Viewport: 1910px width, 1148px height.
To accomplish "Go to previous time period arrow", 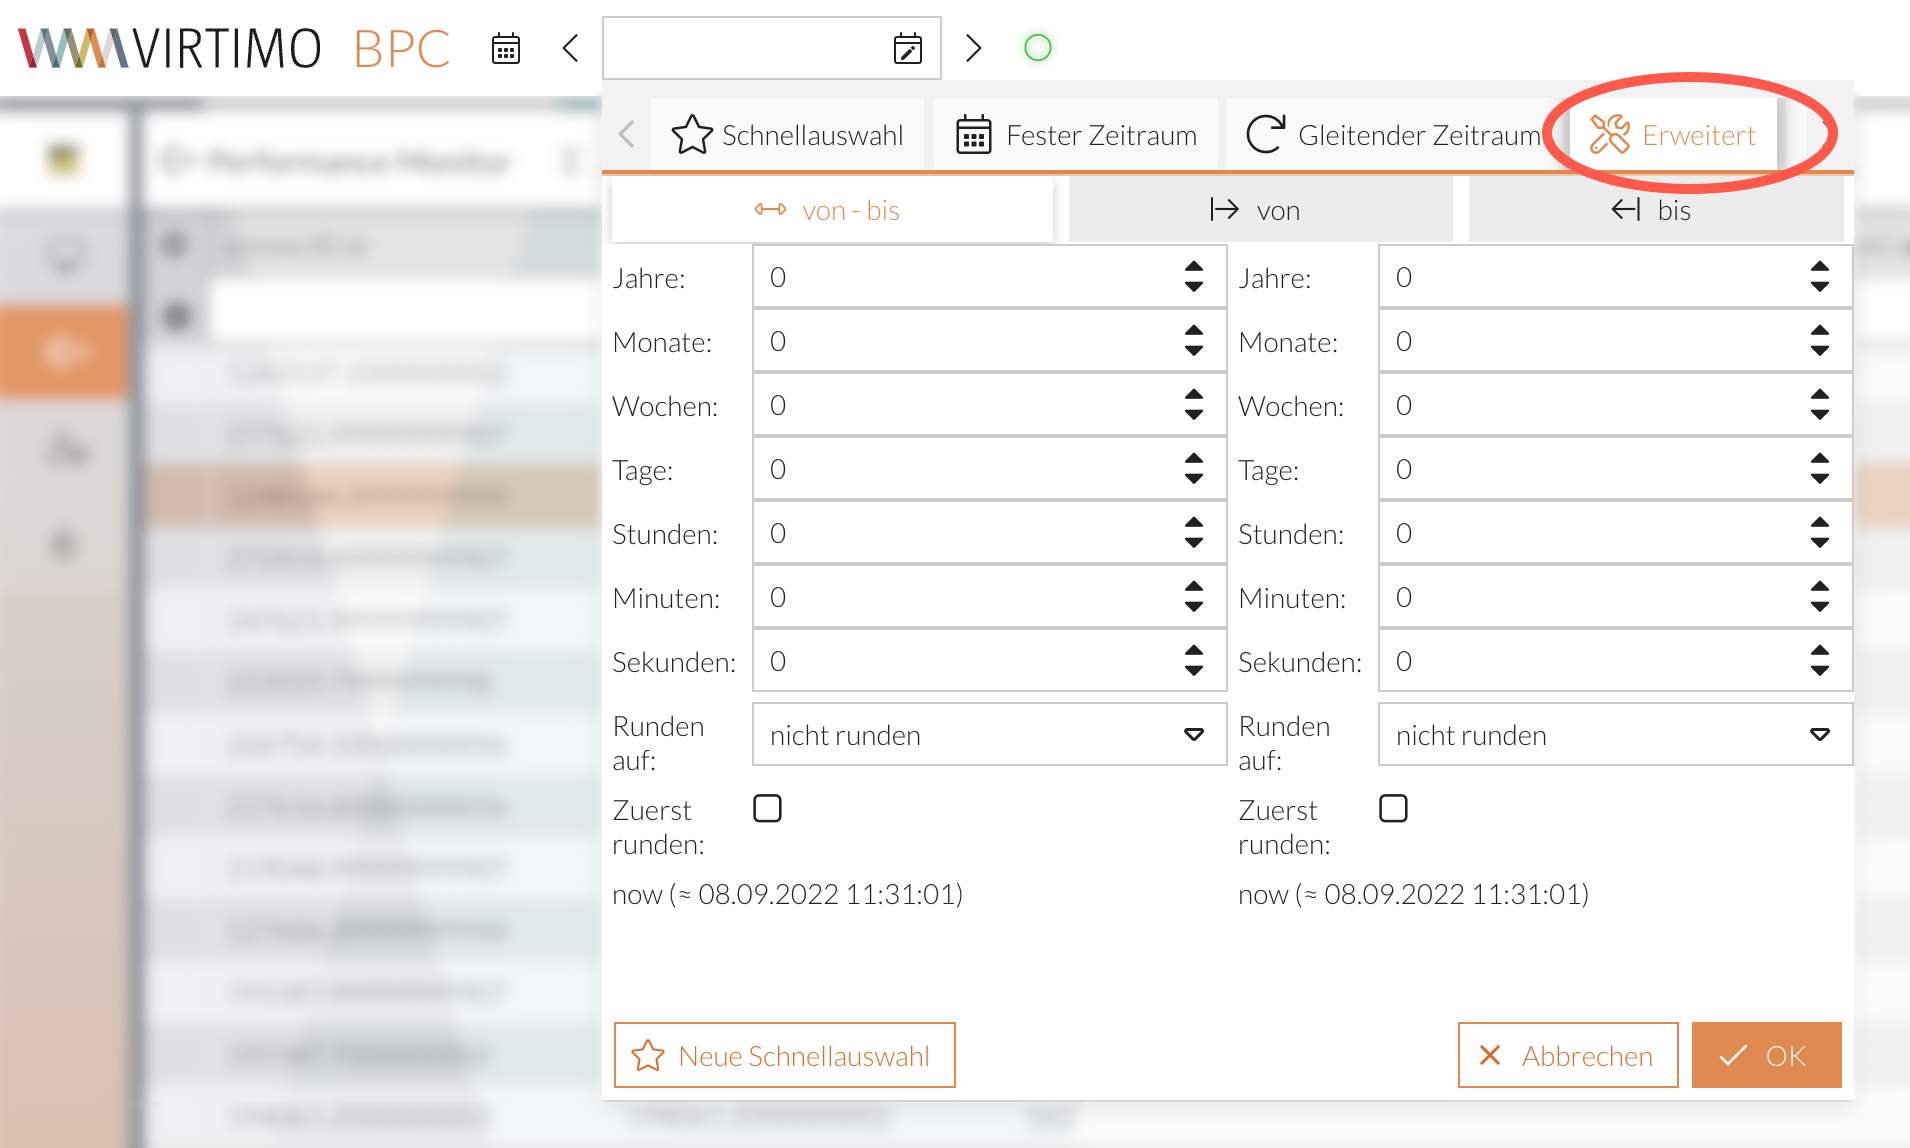I will (x=571, y=48).
